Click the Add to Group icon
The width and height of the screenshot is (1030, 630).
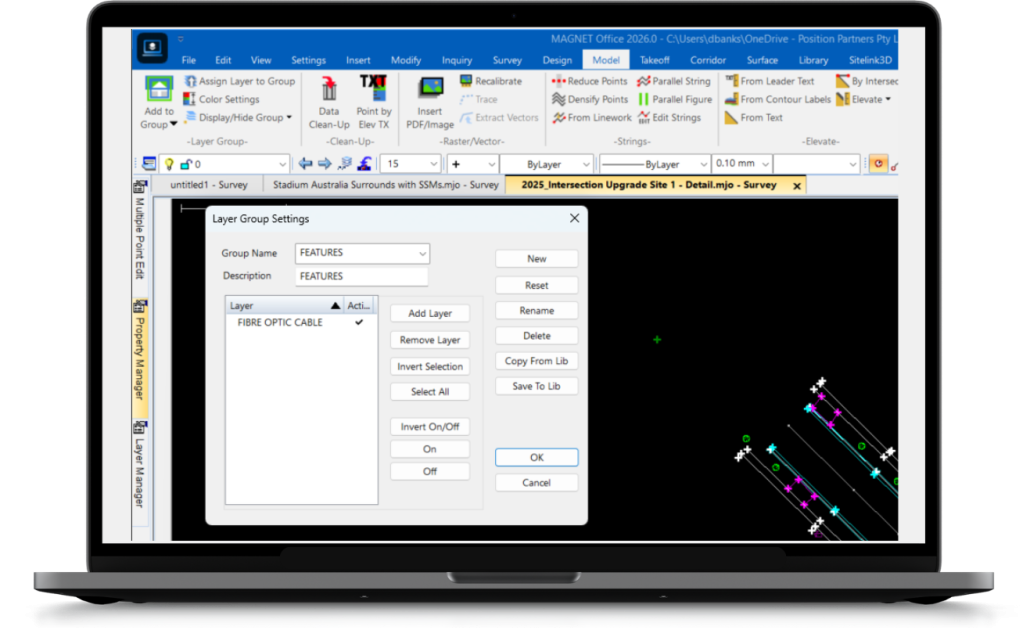[159, 88]
